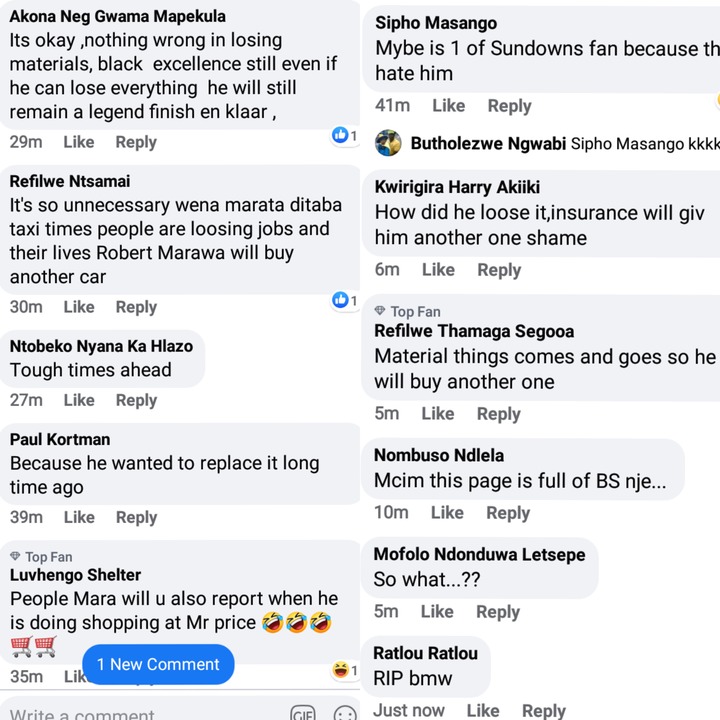Screen dimensions: 720x720
Task: Like Ratlou Ratlou's RIP bmw comment
Action: coord(483,710)
